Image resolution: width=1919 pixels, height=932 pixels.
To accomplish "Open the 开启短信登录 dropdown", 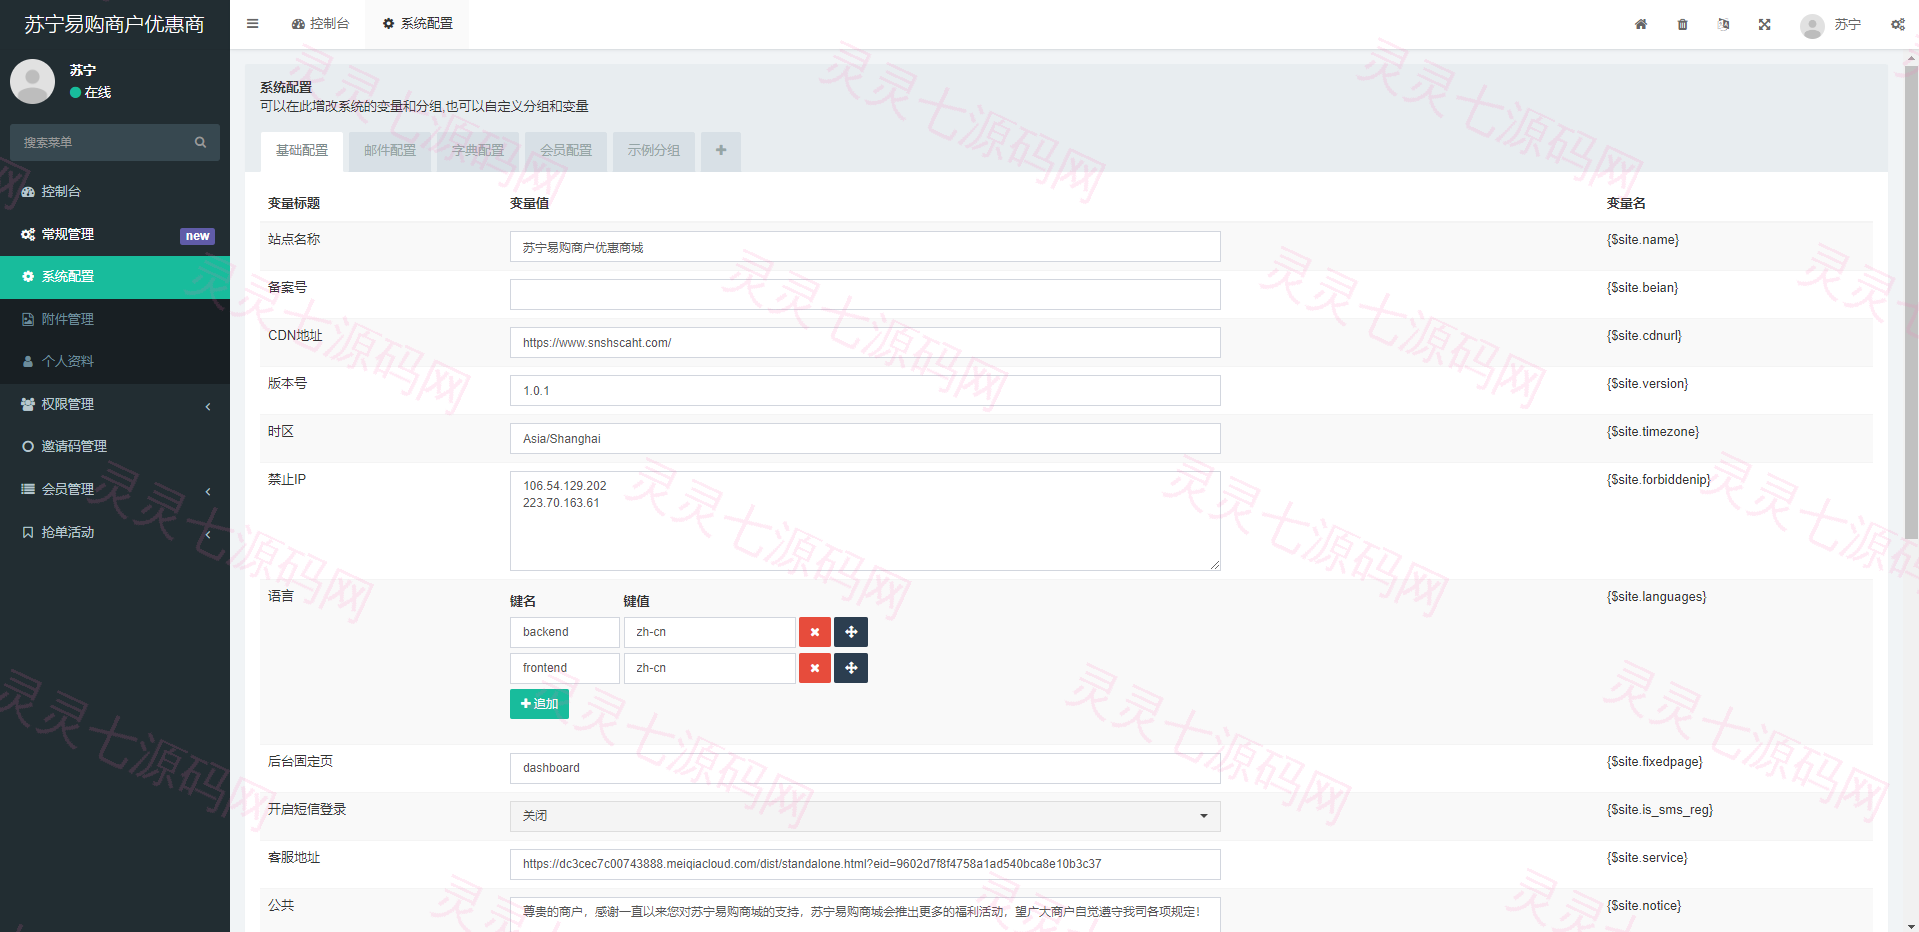I will pos(865,816).
